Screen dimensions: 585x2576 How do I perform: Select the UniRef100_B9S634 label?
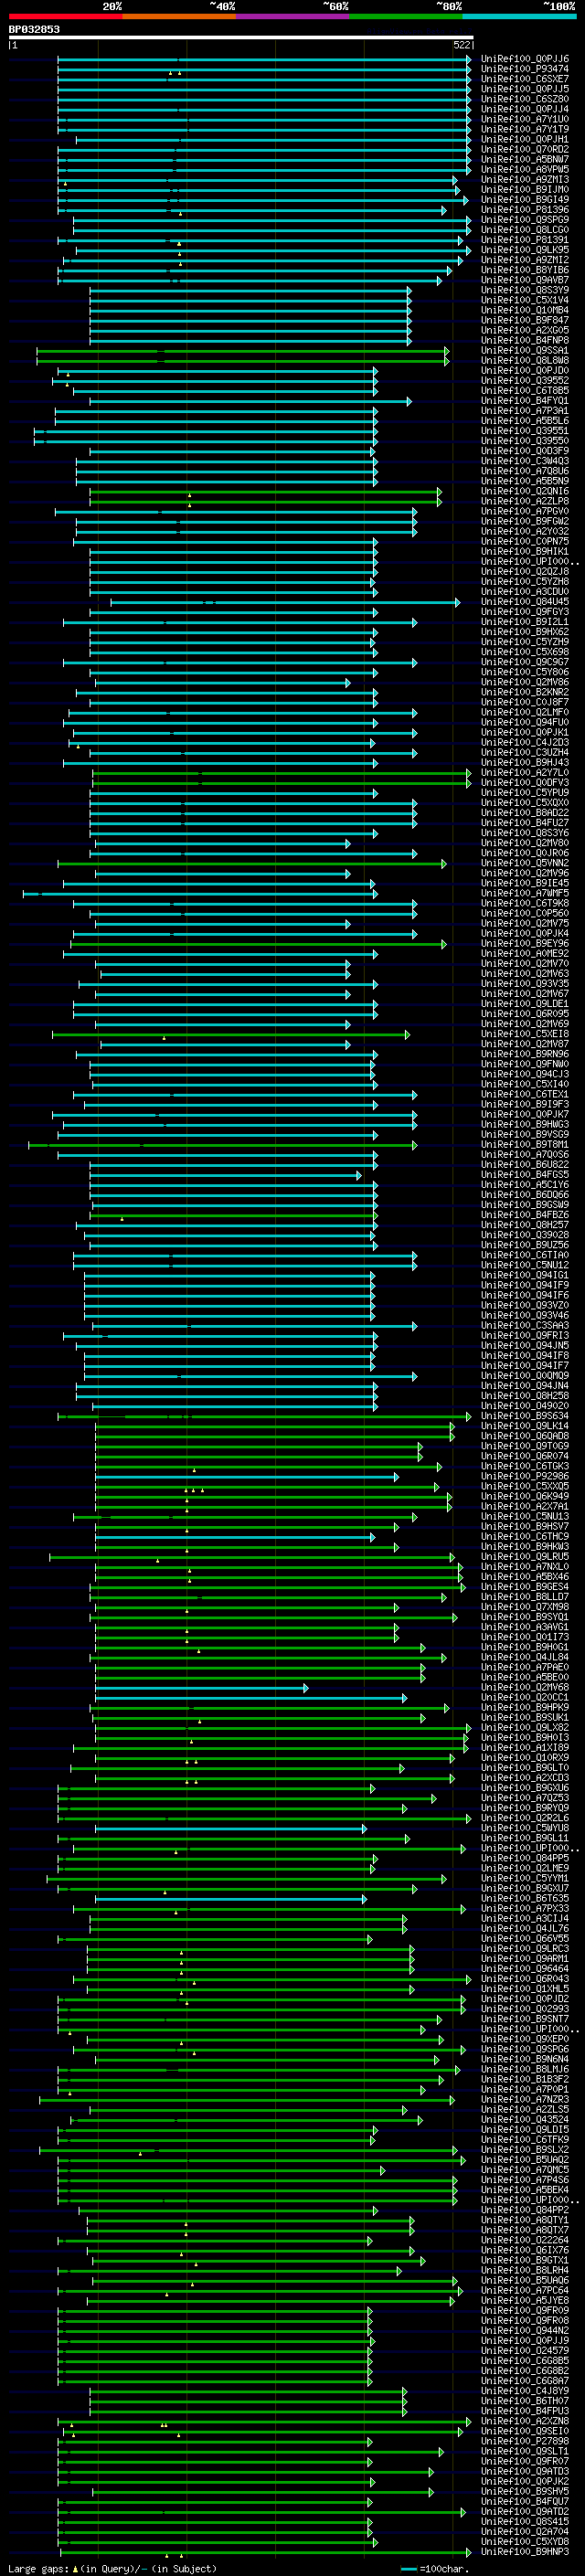click(x=525, y=1416)
